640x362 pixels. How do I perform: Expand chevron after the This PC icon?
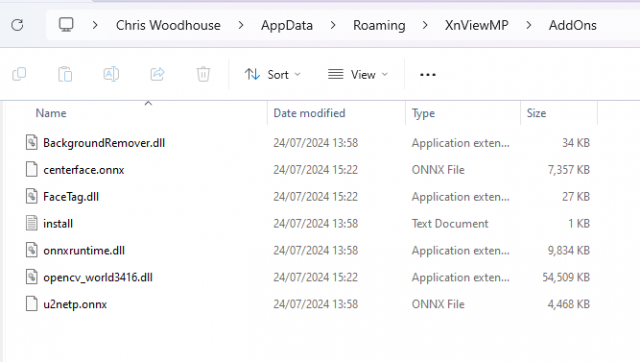95,25
